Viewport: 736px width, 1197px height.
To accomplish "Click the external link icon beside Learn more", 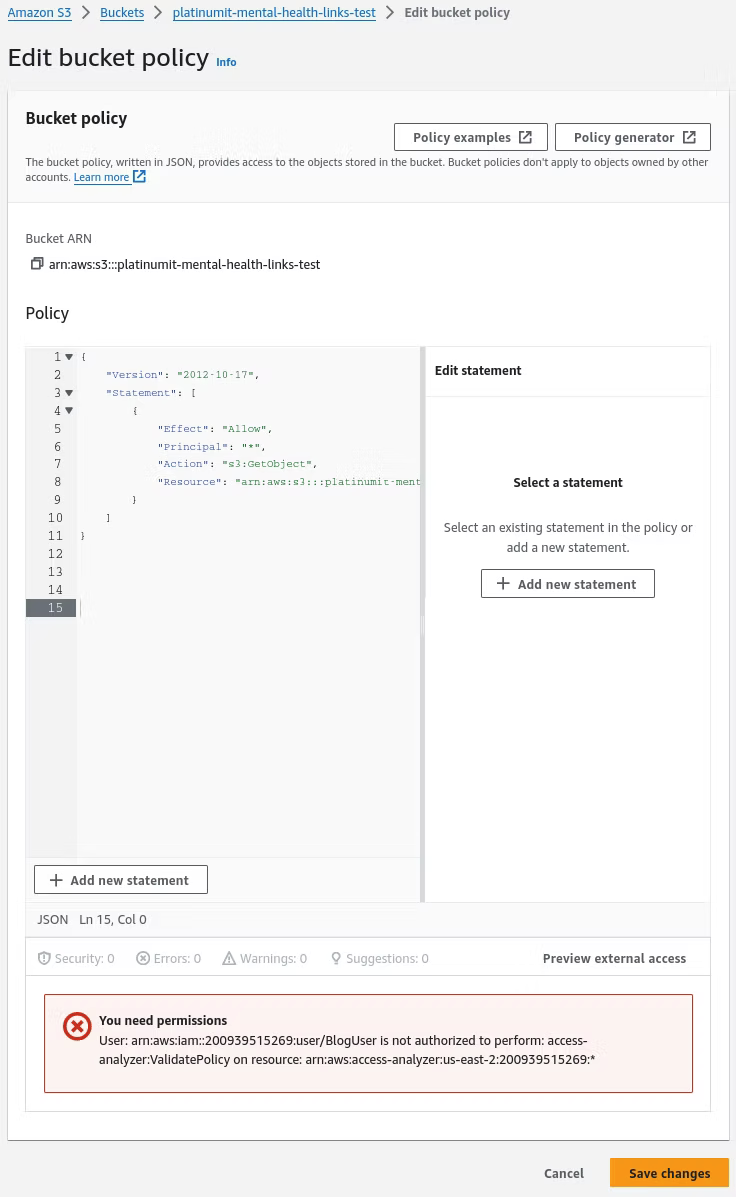I will (x=139, y=176).
